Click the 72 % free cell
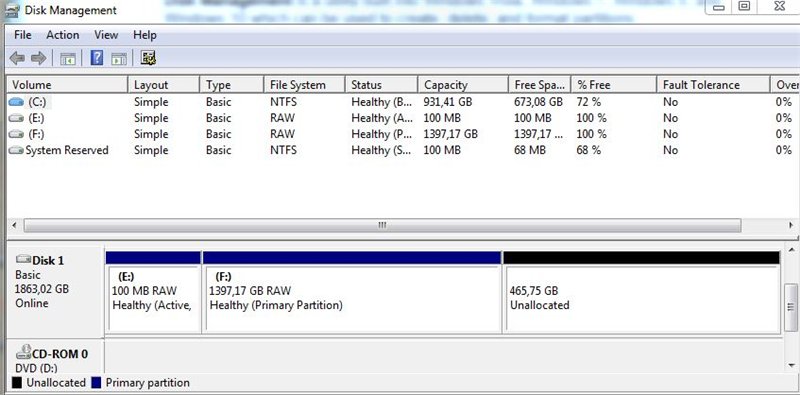The width and height of the screenshot is (800, 395). tap(589, 102)
